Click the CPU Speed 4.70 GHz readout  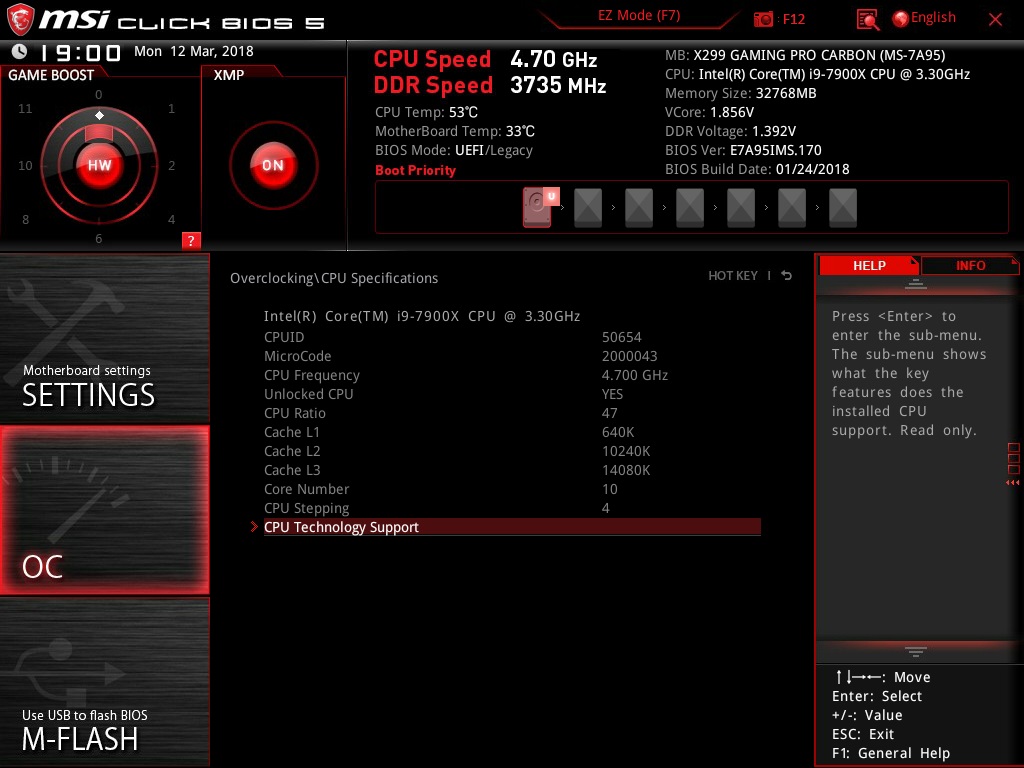(485, 59)
